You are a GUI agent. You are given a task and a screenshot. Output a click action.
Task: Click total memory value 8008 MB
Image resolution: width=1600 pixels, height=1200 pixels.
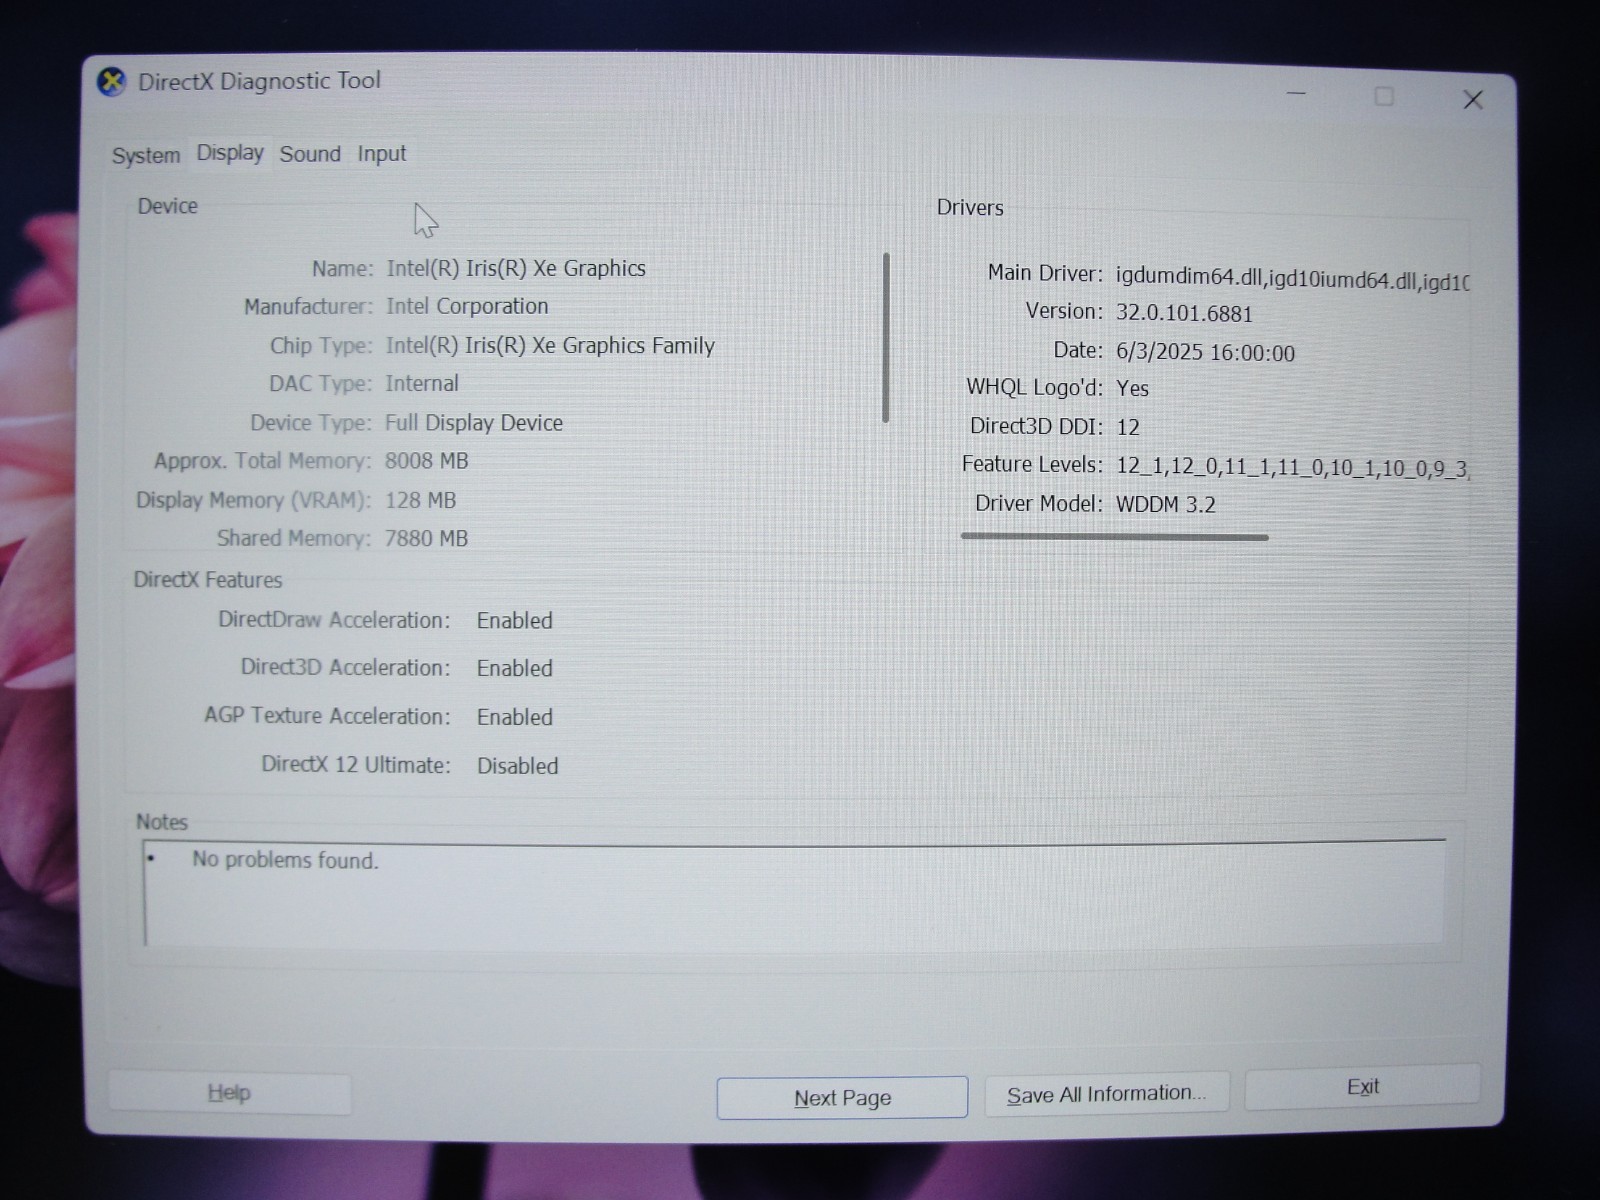pos(426,461)
